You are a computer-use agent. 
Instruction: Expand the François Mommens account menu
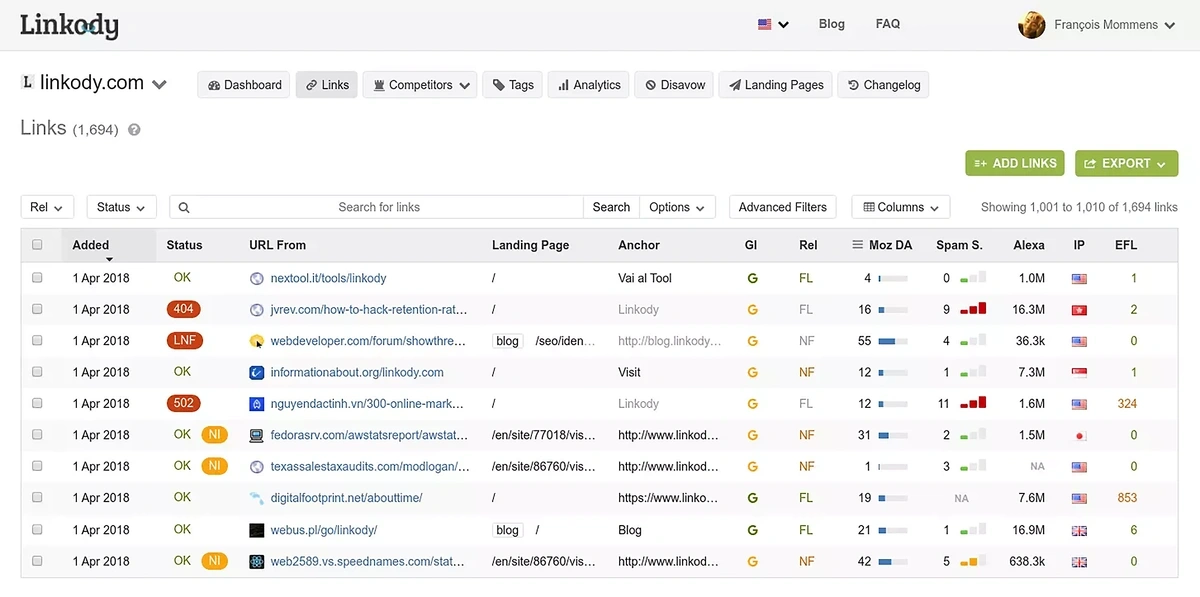tap(1114, 25)
